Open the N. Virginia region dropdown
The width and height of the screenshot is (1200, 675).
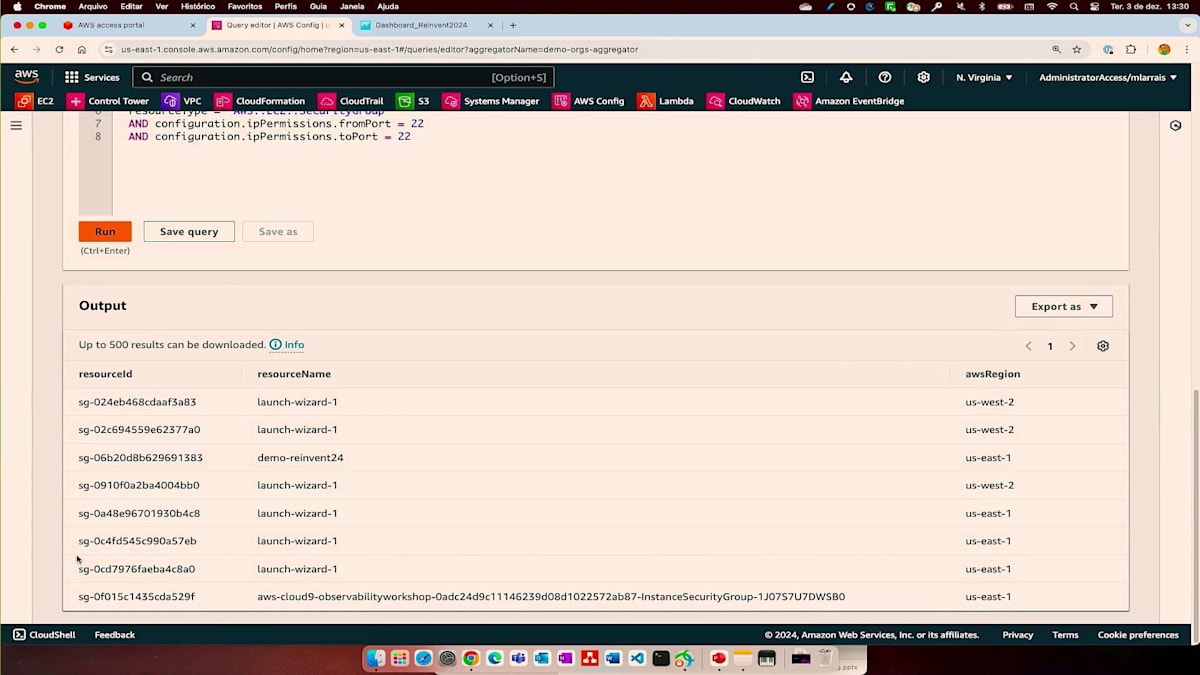984,77
